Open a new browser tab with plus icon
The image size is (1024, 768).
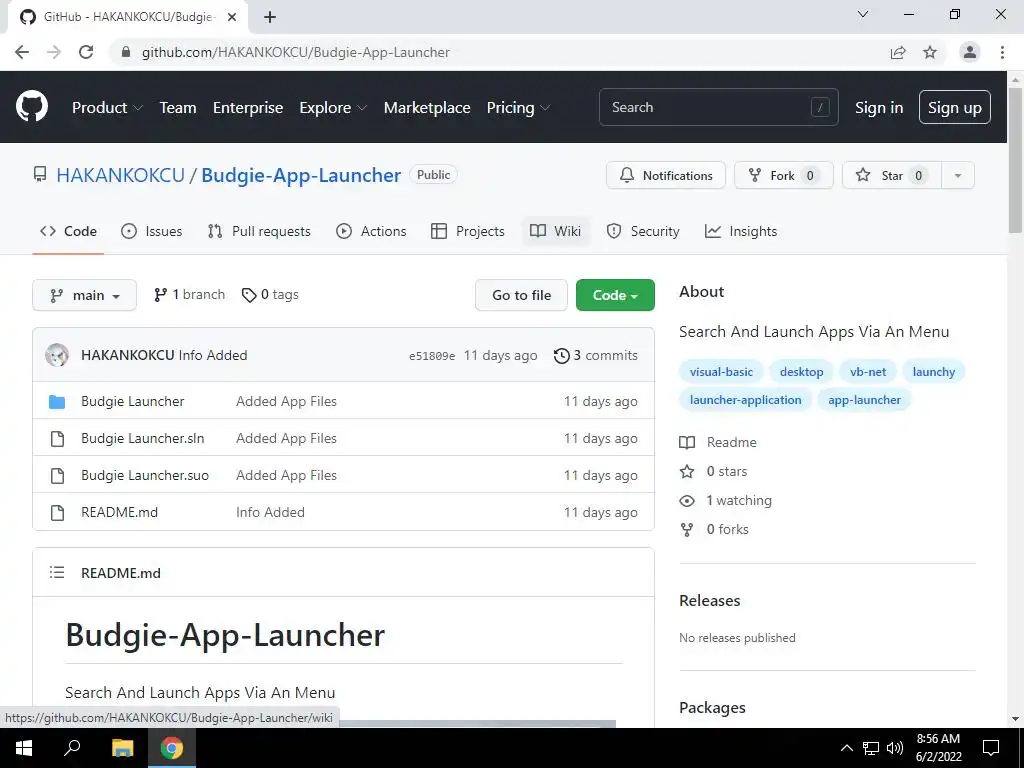(270, 17)
